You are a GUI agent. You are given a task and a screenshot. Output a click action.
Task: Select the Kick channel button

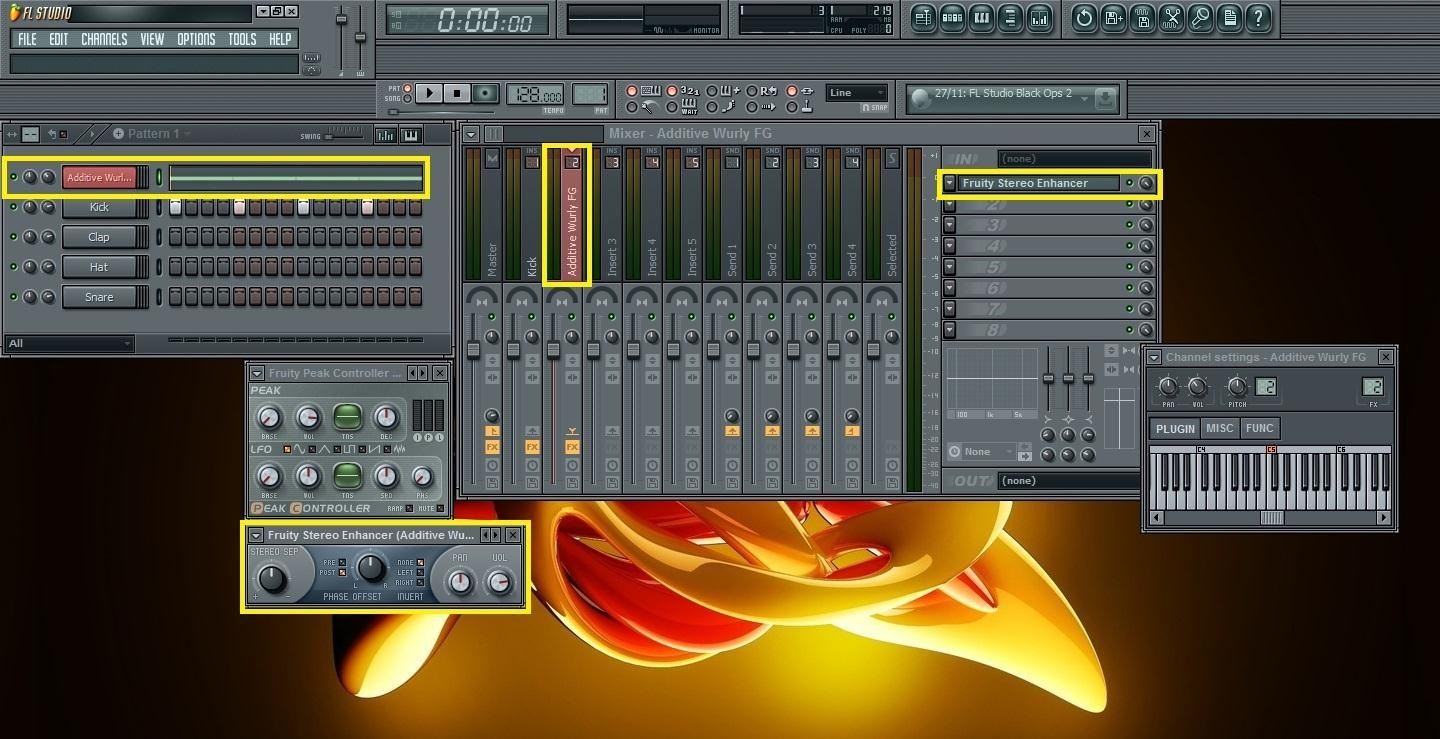[x=99, y=207]
